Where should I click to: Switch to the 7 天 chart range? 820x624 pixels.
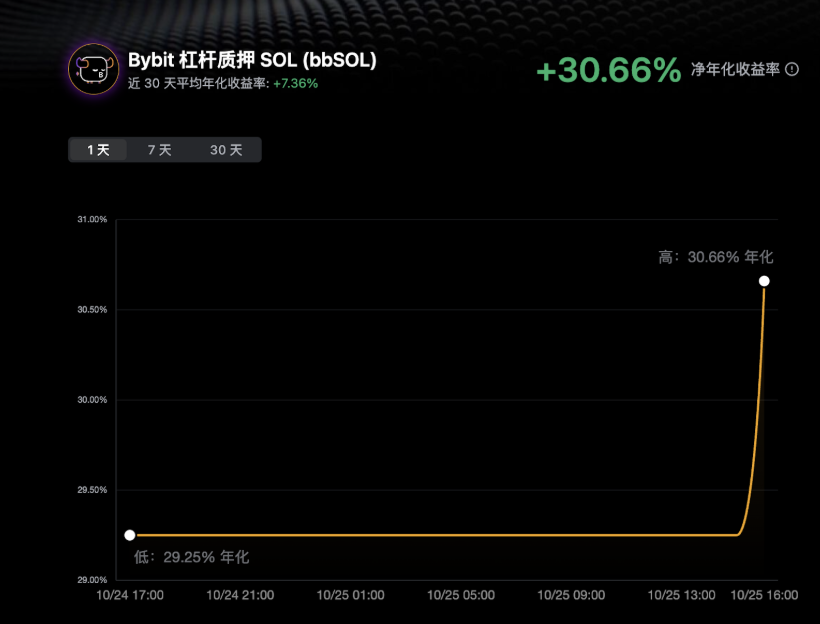tap(160, 150)
